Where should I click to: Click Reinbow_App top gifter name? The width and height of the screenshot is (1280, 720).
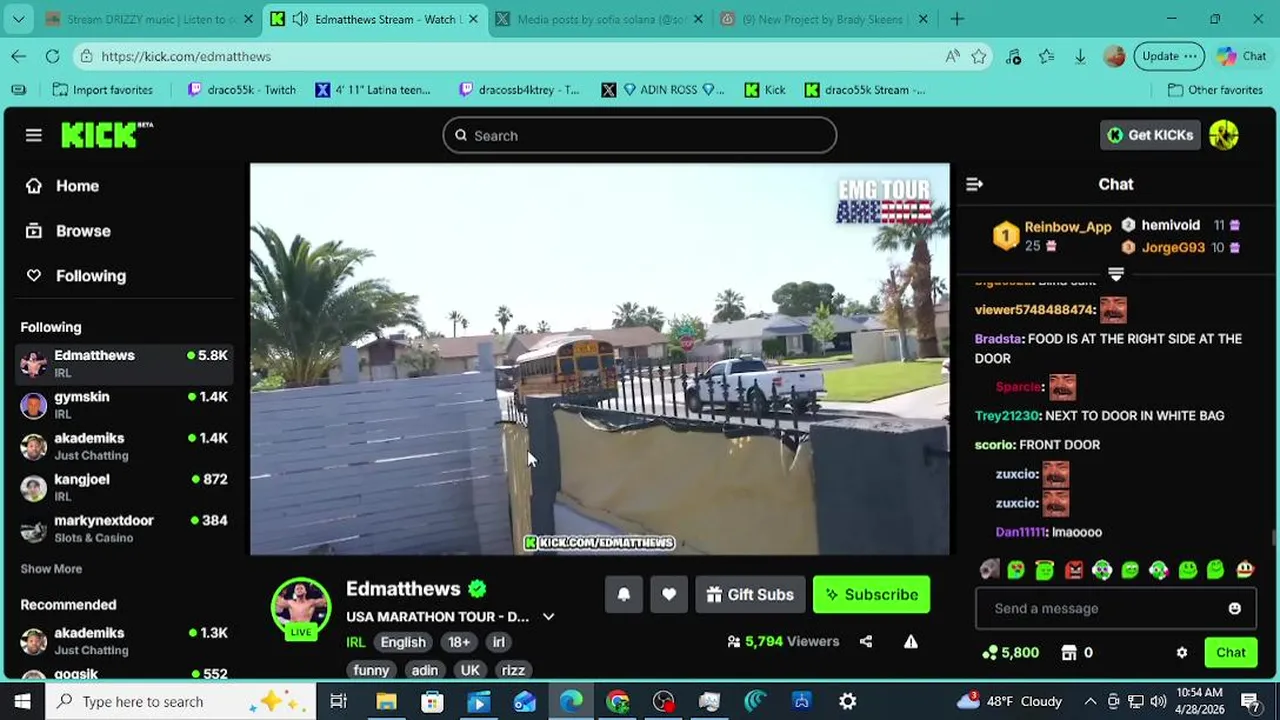coord(1067,227)
